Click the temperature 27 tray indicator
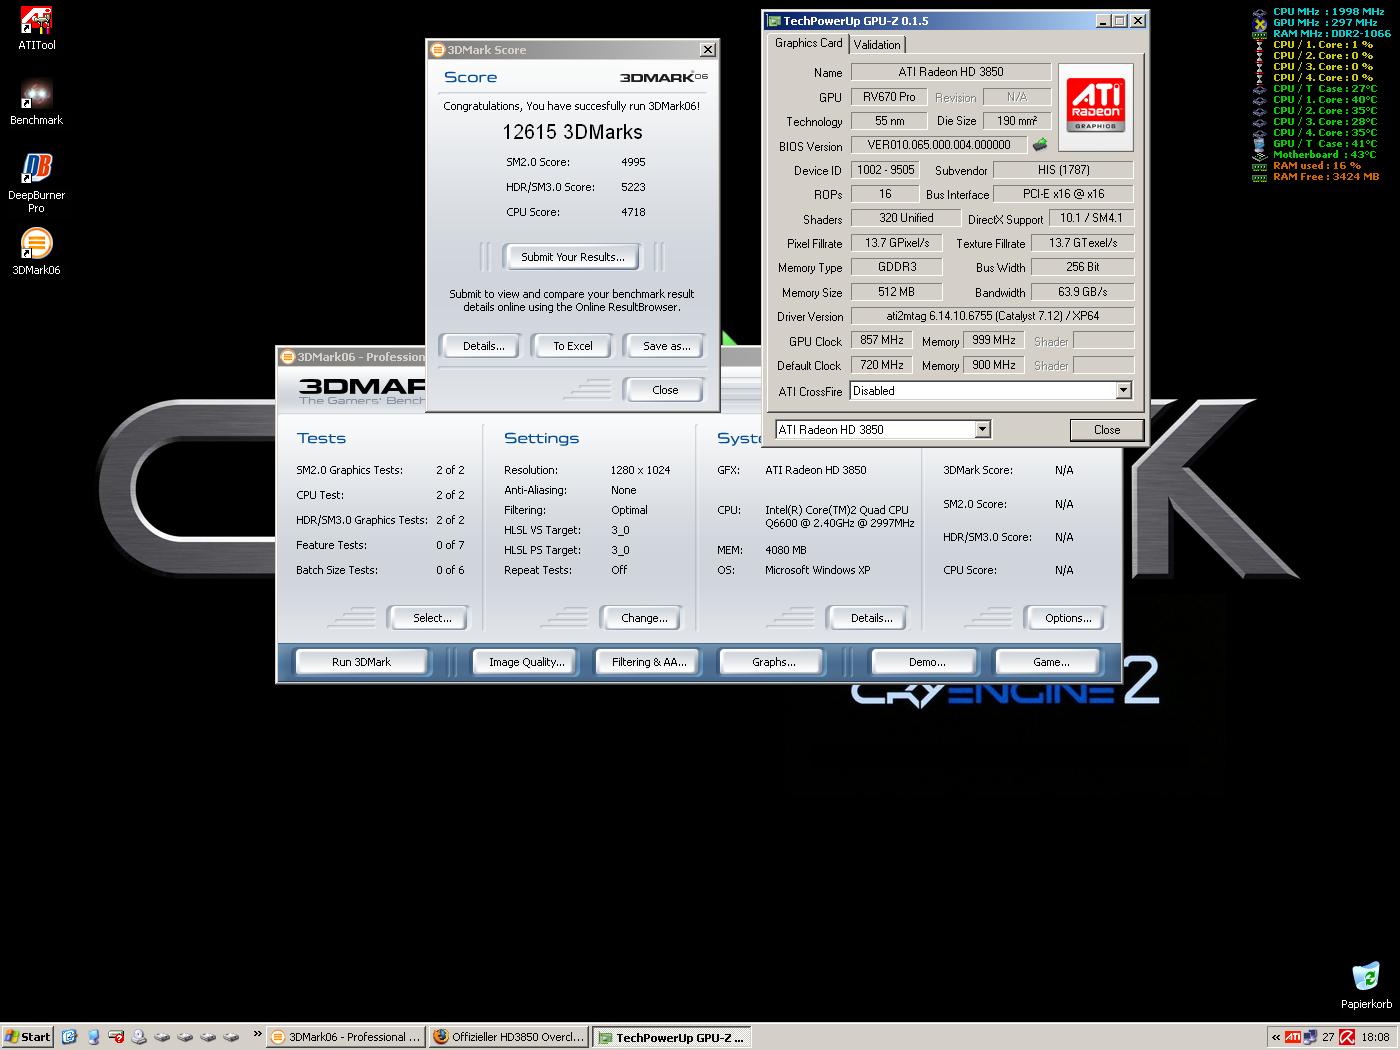Image resolution: width=1400 pixels, height=1050 pixels. 1328,1037
